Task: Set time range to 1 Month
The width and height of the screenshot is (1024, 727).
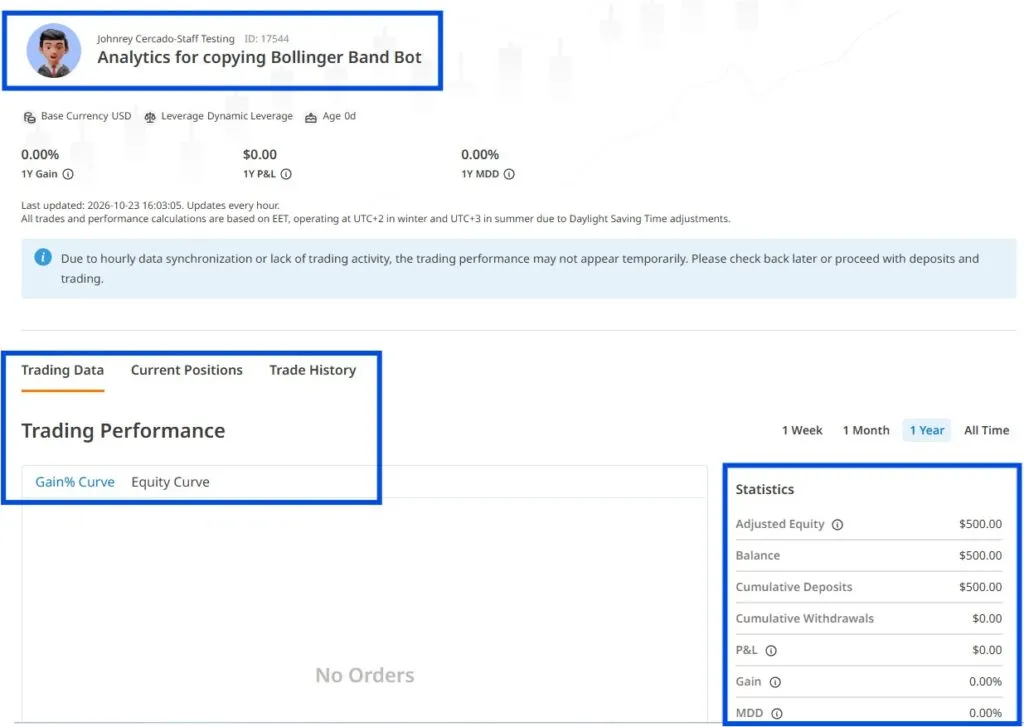Action: 866,430
